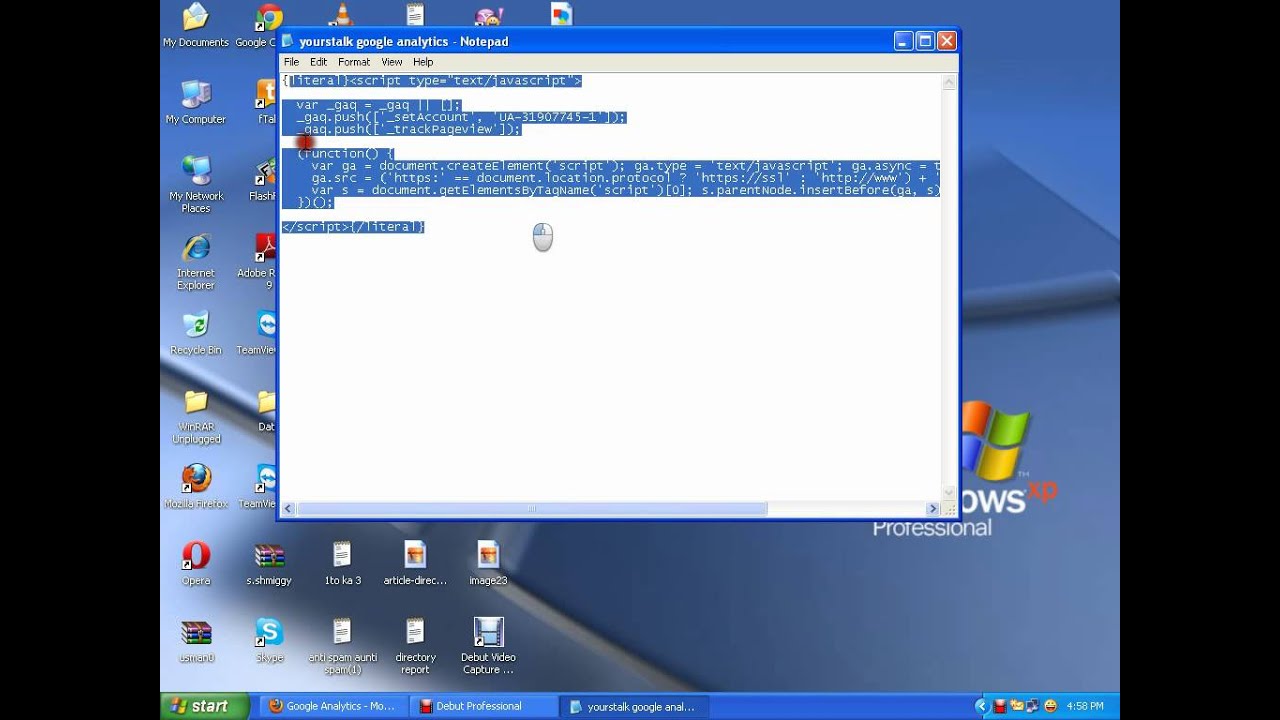Switch to Debut Professional taskbar item
Screen dimensions: 1280x720
pos(484,706)
